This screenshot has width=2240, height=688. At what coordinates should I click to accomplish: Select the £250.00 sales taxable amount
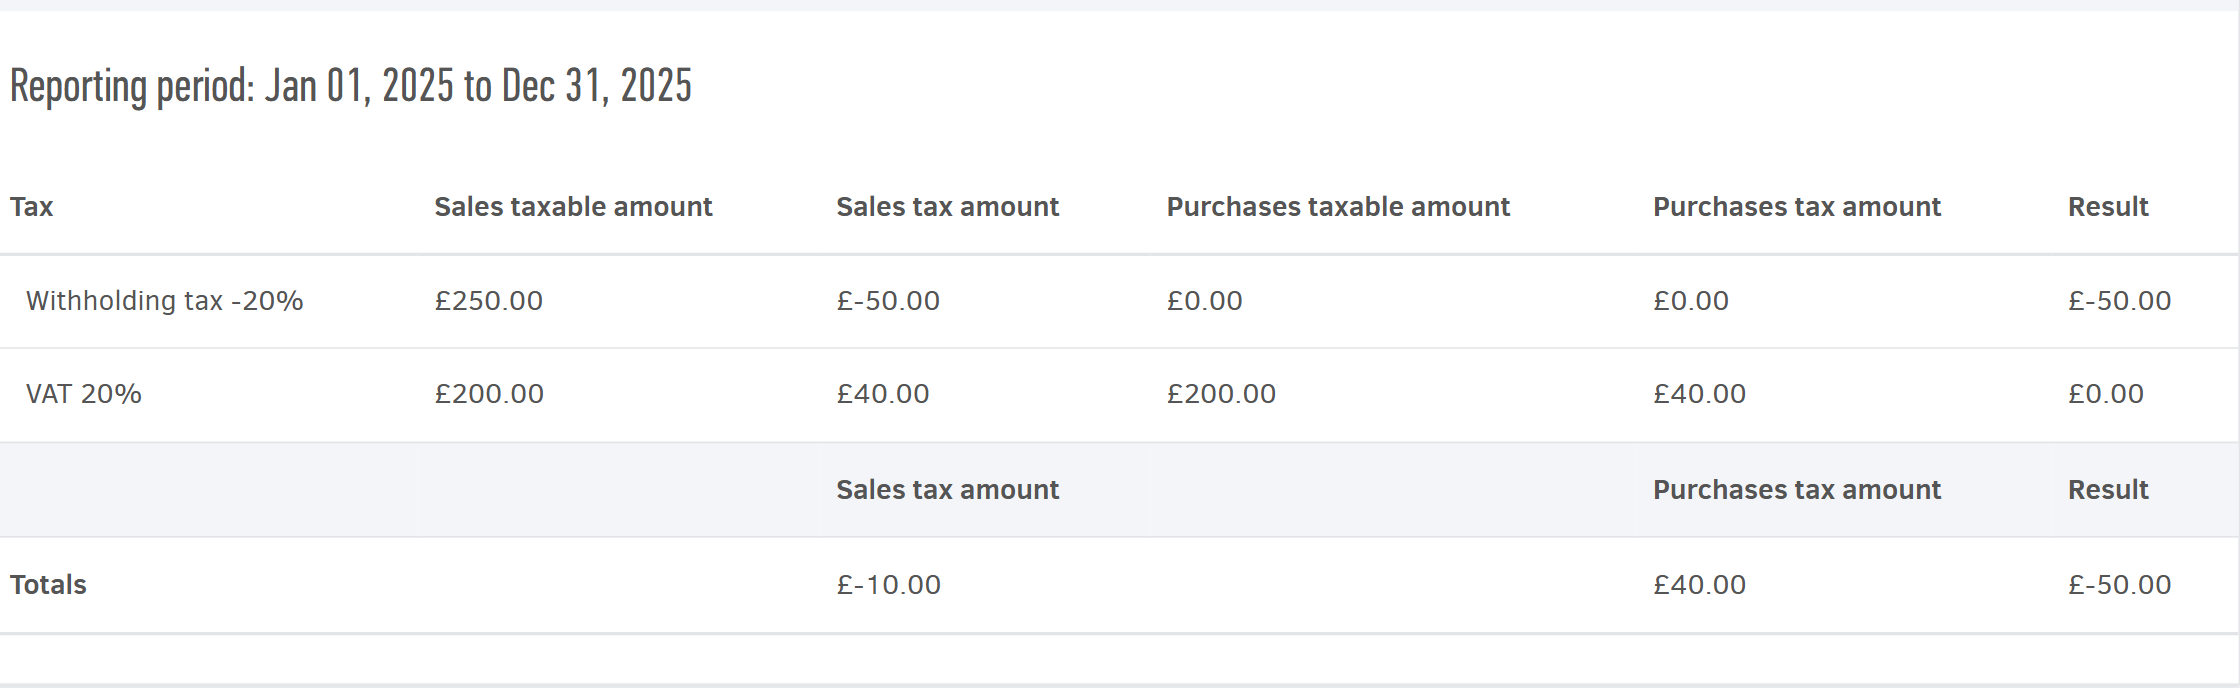pos(488,301)
